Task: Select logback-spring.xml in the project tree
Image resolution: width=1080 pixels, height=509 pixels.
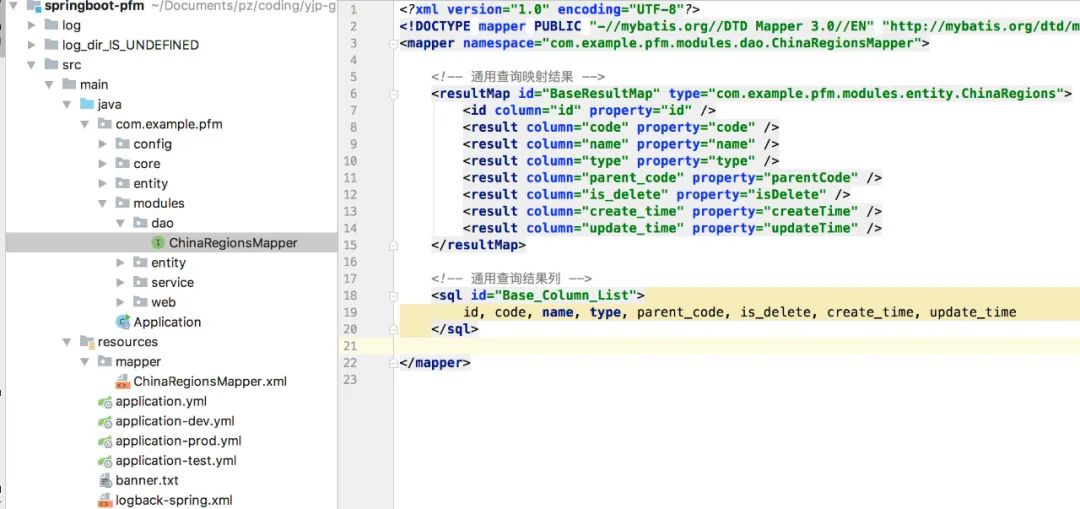Action: pos(174,500)
